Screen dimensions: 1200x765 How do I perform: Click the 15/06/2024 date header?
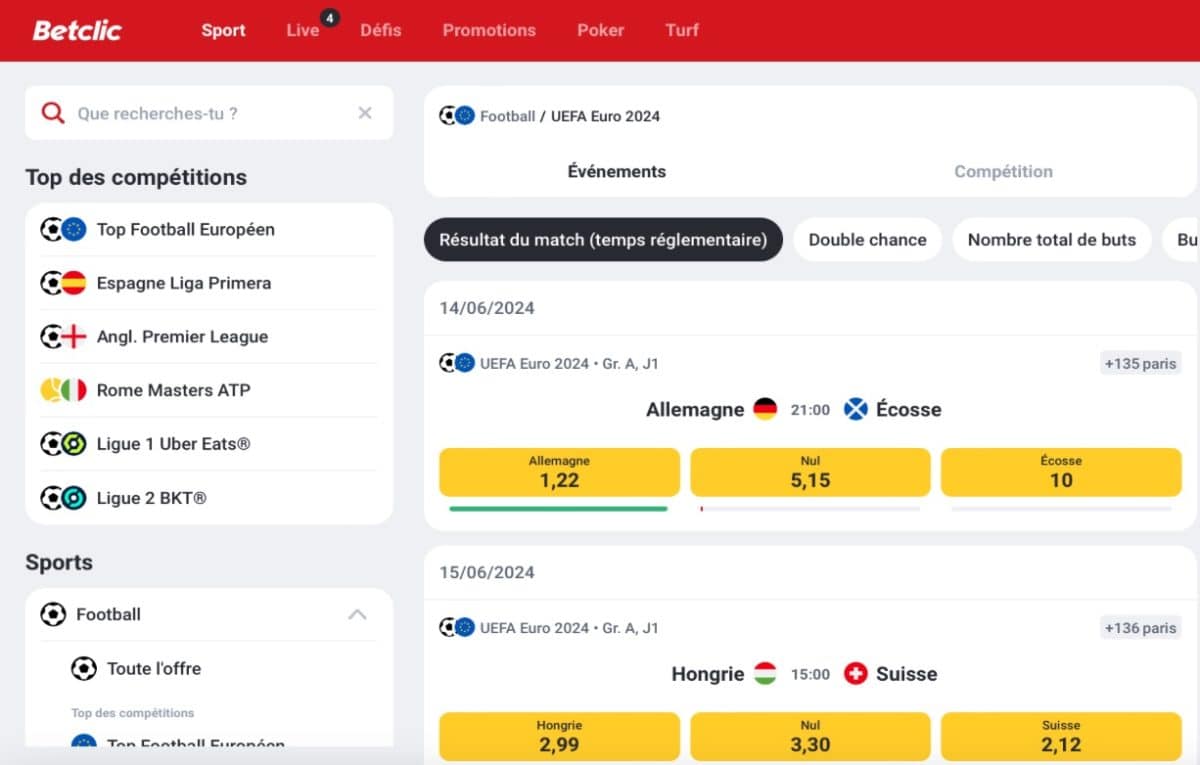(487, 572)
